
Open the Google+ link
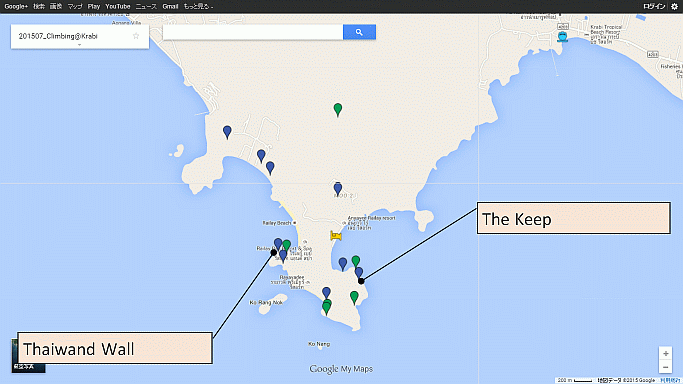point(16,7)
